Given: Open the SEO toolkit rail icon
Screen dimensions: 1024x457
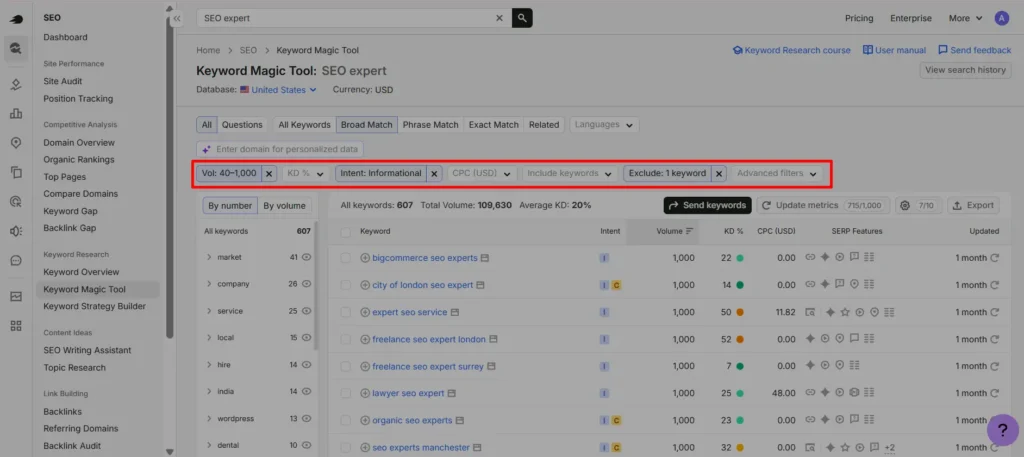Looking at the screenshot, I should (16, 48).
